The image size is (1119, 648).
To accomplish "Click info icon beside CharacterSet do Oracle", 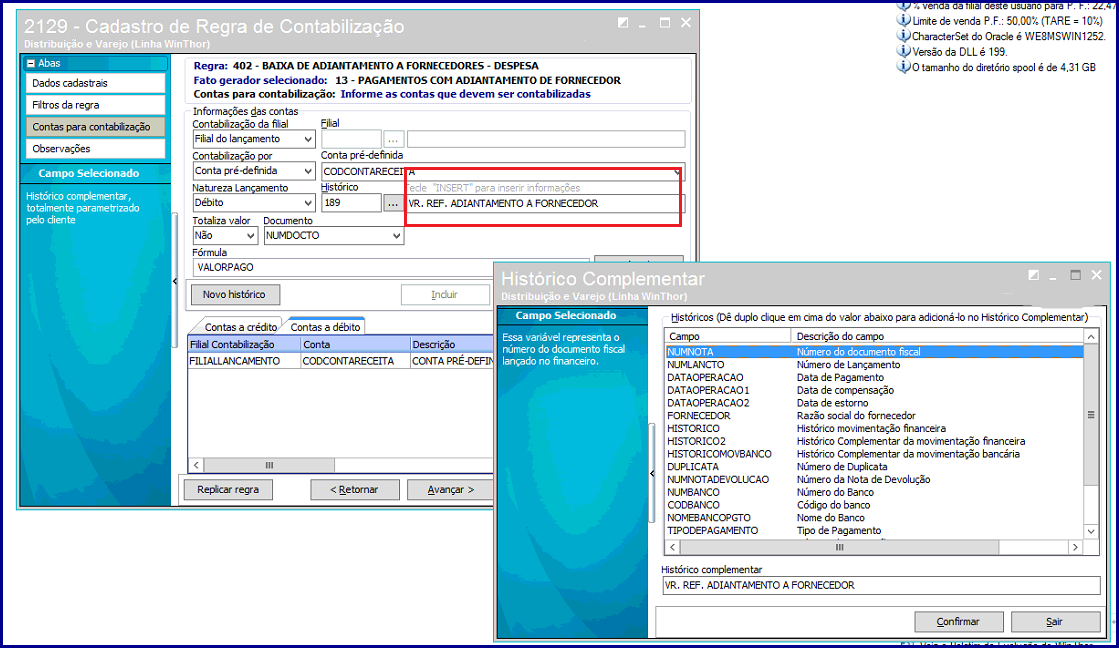I will coord(903,36).
